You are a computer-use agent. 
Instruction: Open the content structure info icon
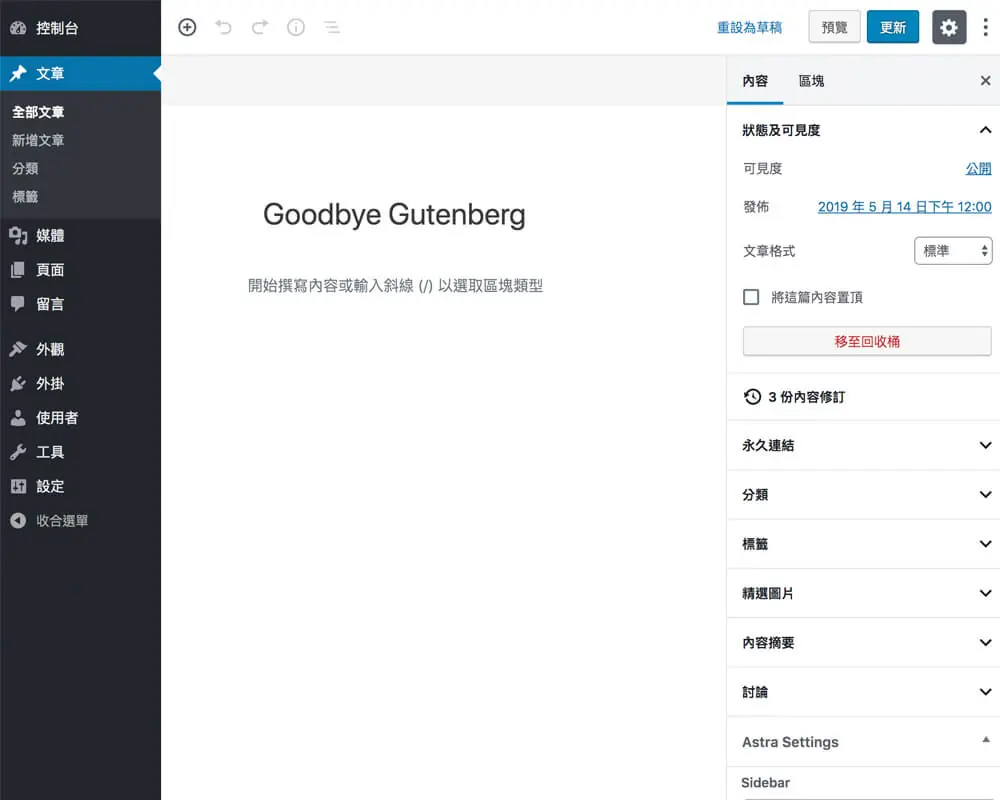pos(296,27)
